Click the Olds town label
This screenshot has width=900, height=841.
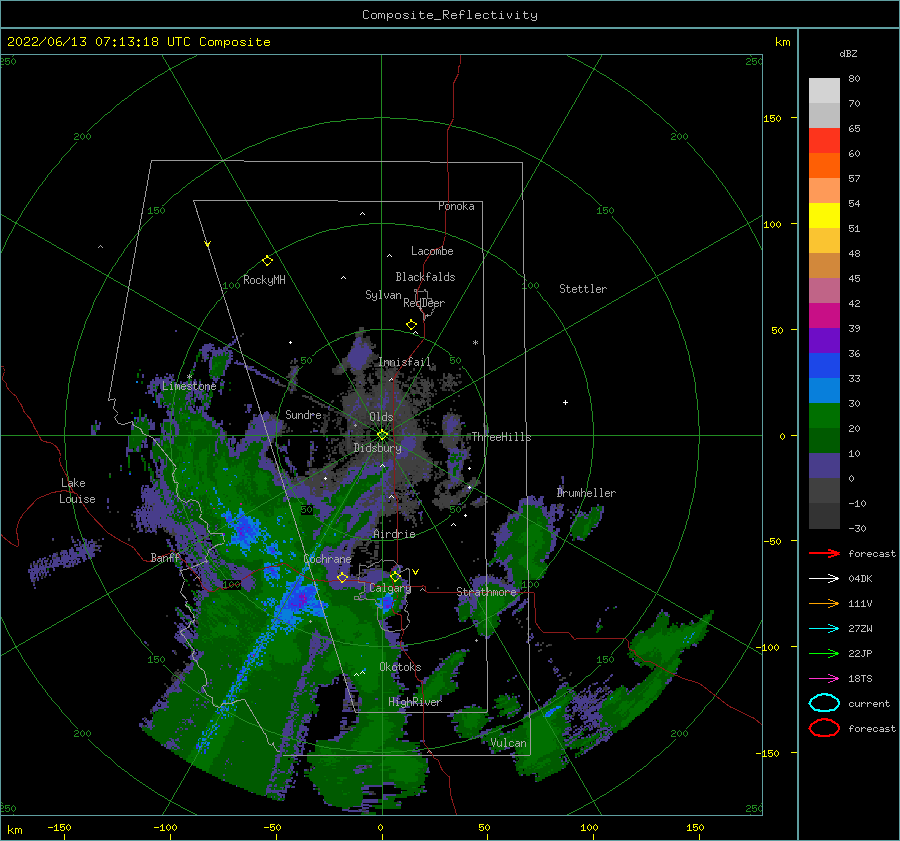coord(381,417)
